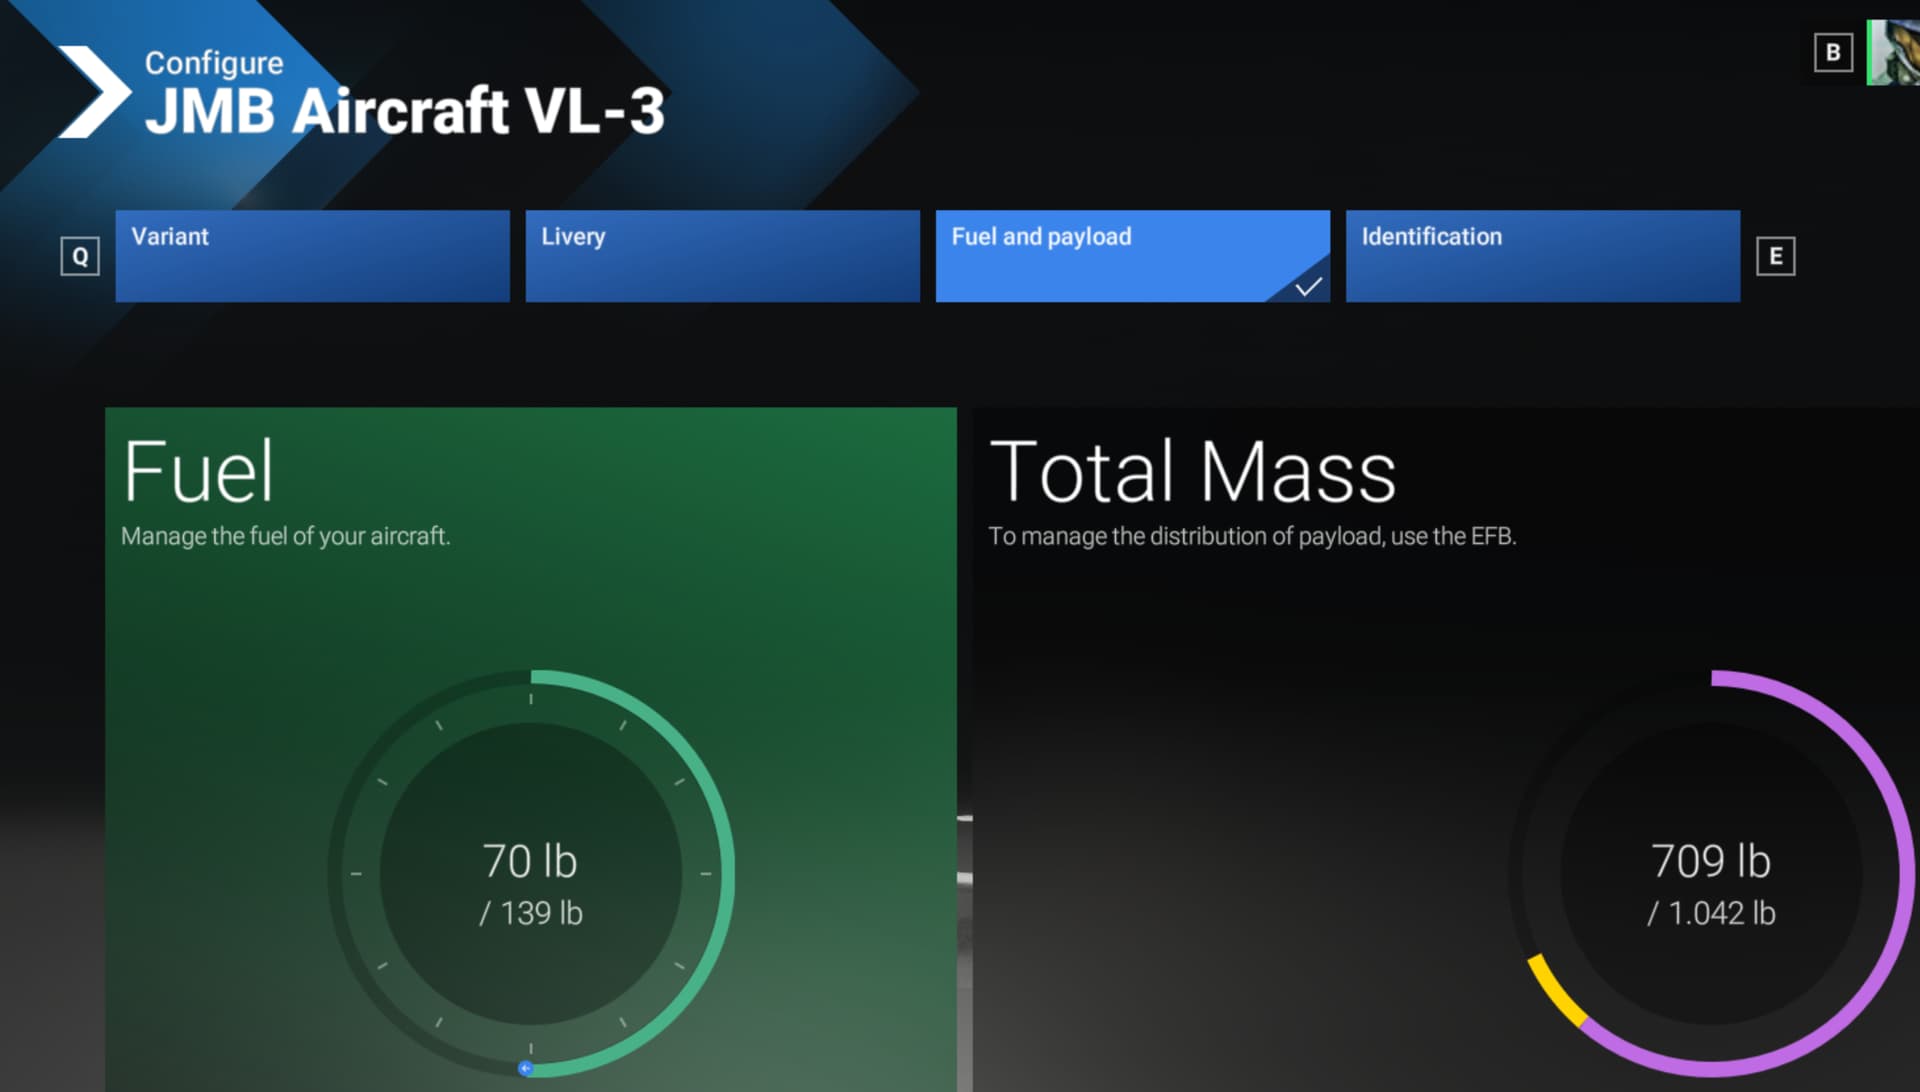Click the 709 lb total mass value
Screen dimensions: 1920x1092
point(1711,861)
